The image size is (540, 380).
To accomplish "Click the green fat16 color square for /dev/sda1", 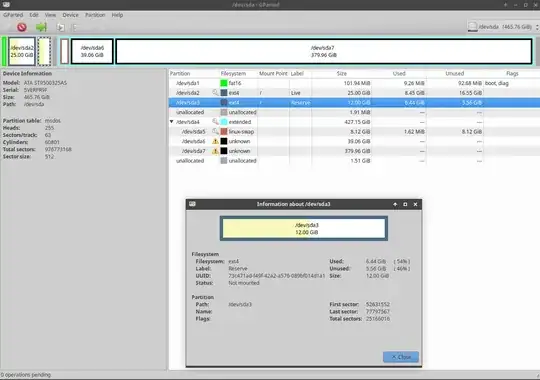I will [x=224, y=83].
